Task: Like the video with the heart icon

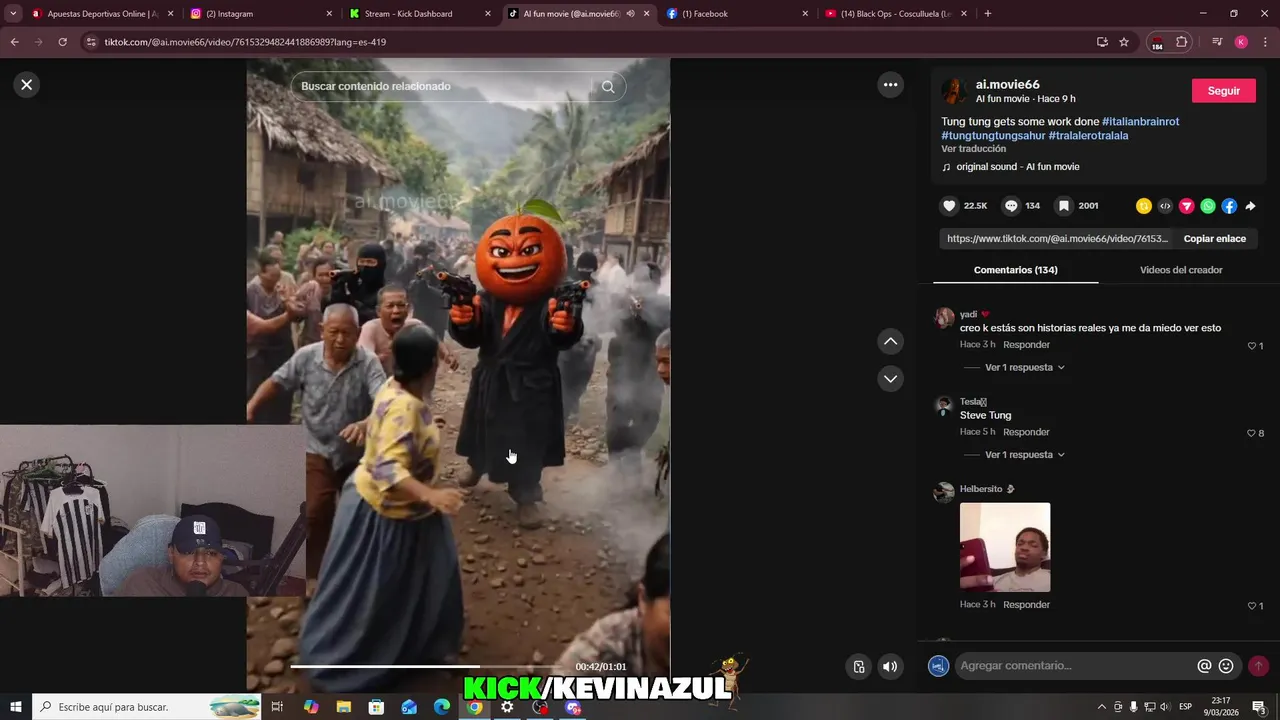Action: click(x=949, y=206)
